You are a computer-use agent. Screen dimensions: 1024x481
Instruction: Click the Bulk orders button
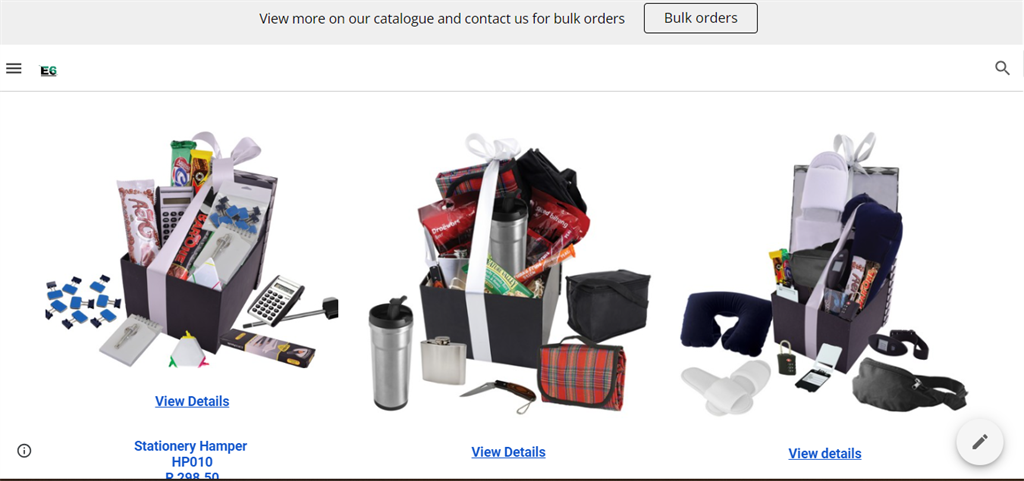click(701, 18)
